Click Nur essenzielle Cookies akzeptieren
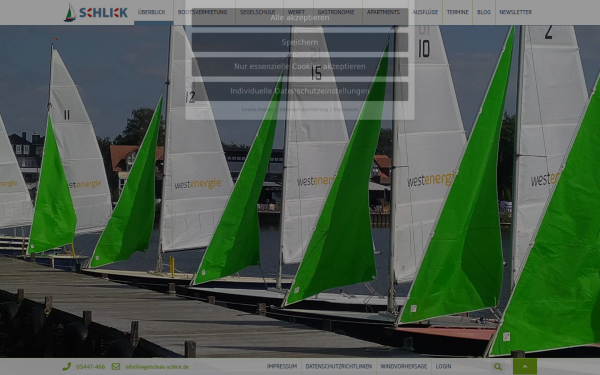Image resolution: width=600 pixels, height=375 pixels. pyautogui.click(x=300, y=67)
